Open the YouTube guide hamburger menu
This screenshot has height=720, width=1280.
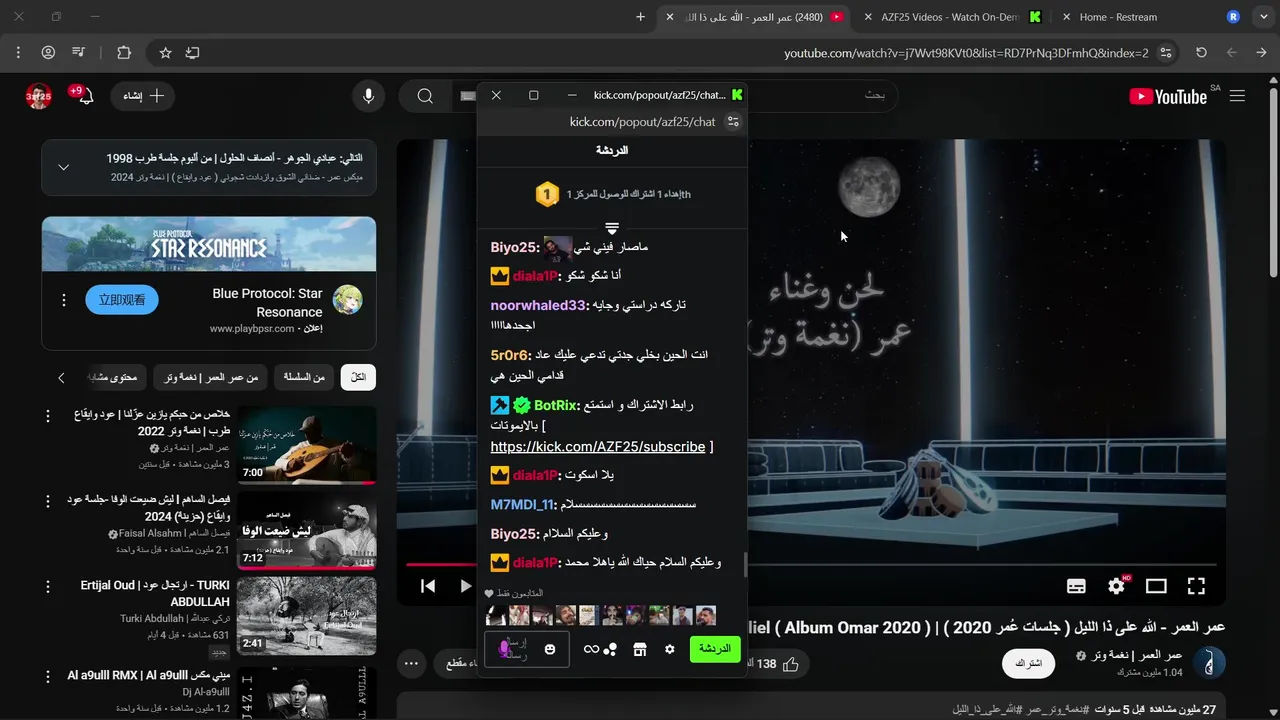(x=1237, y=96)
